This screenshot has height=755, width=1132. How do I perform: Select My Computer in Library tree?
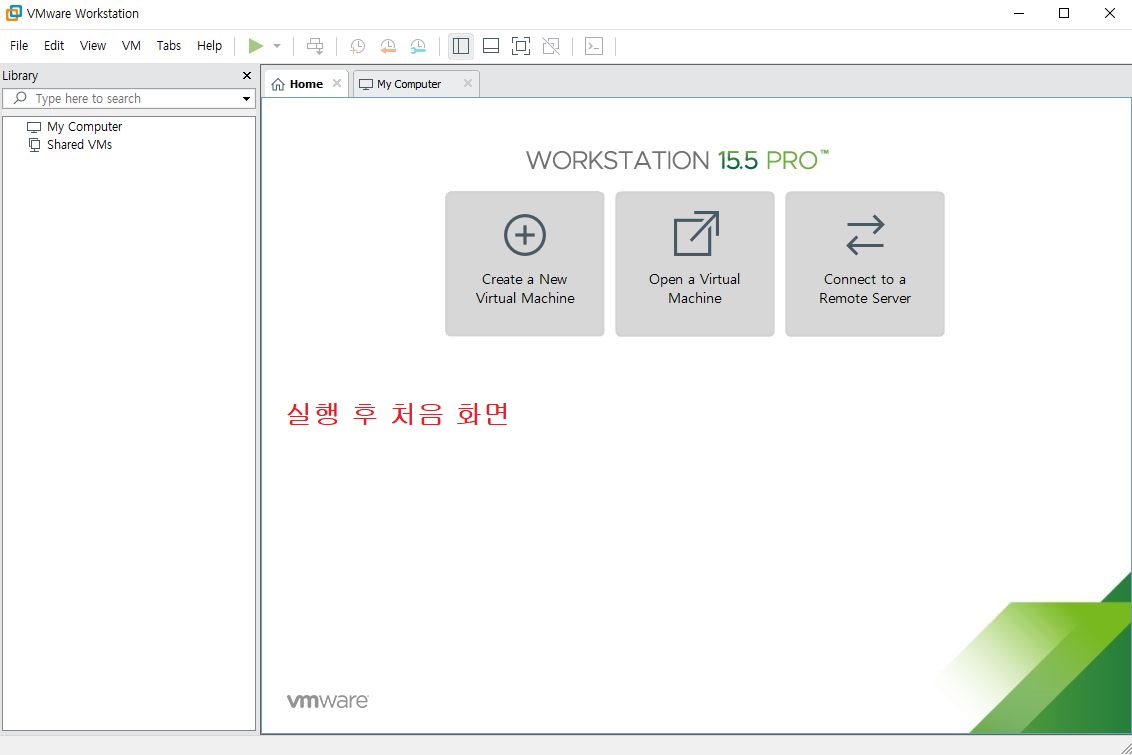84,126
